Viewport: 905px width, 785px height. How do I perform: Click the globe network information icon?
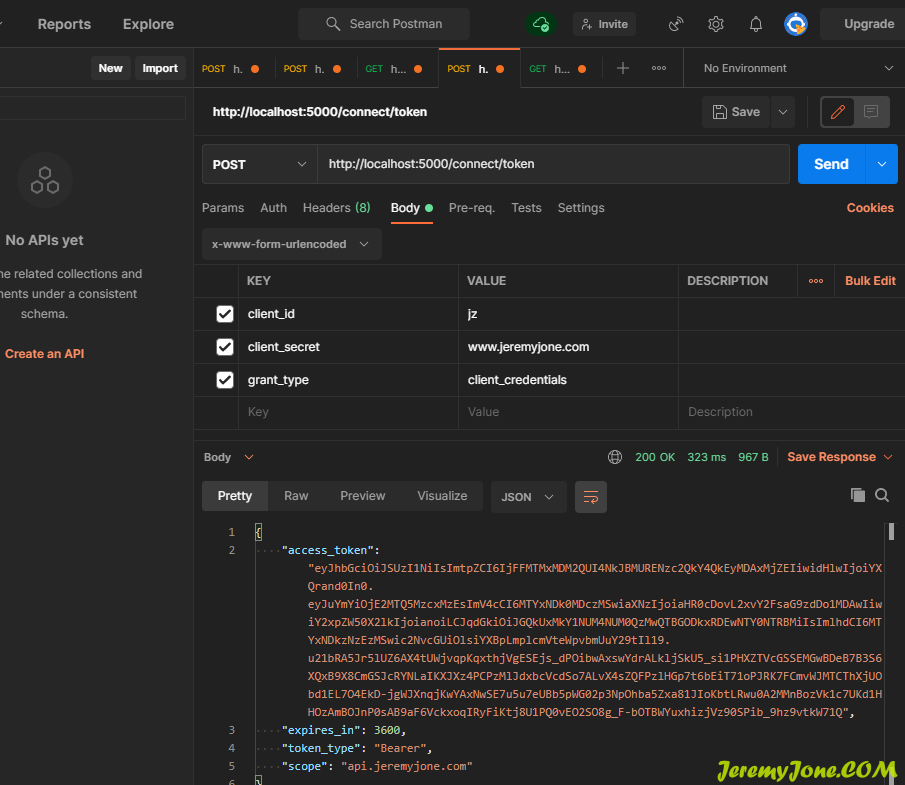point(615,457)
